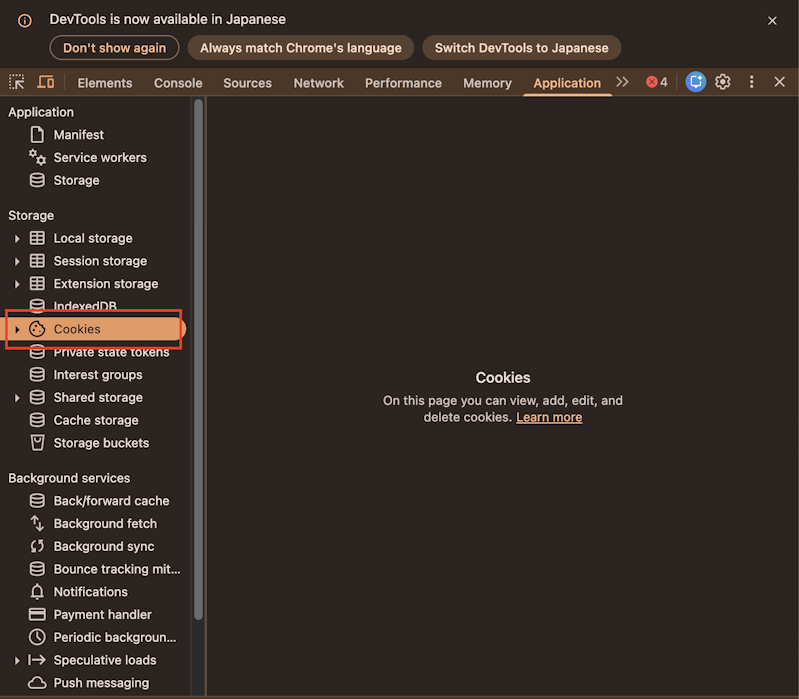Show more tabs with double chevron
This screenshot has height=699, width=799.
pos(622,82)
